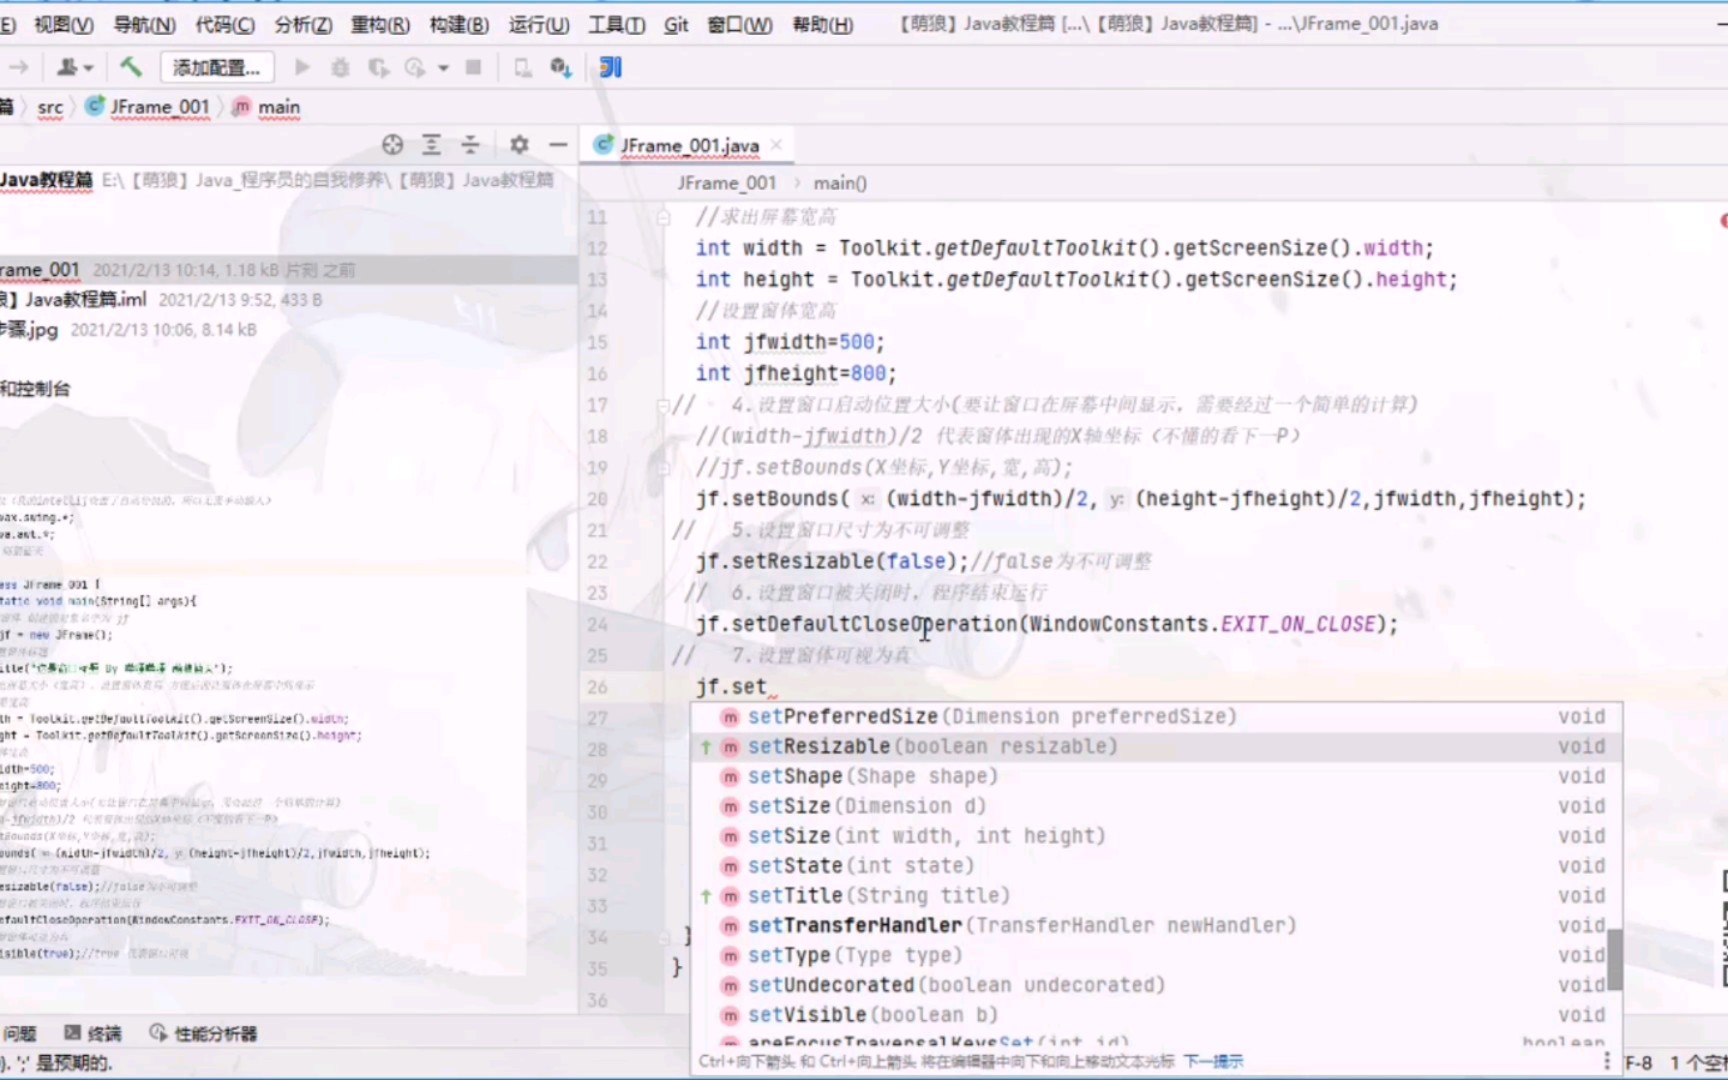
Task: Open completion popup three-dot options menu
Action: coord(1606,1061)
